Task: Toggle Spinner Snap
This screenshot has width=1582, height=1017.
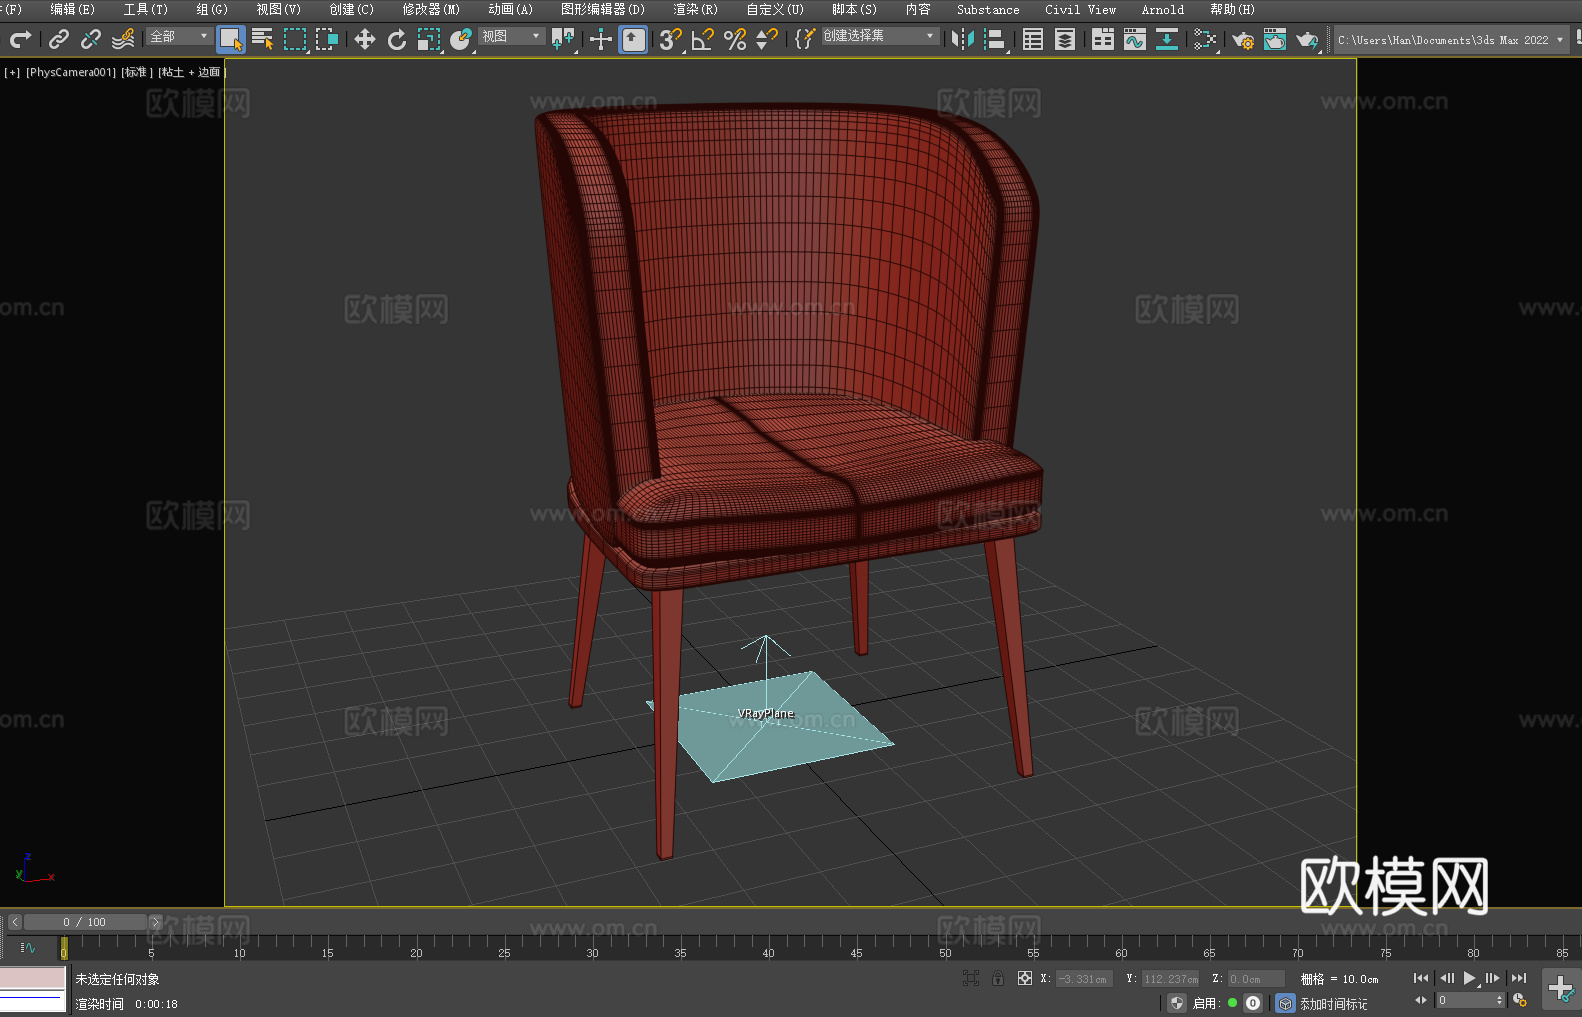Action: tap(767, 39)
